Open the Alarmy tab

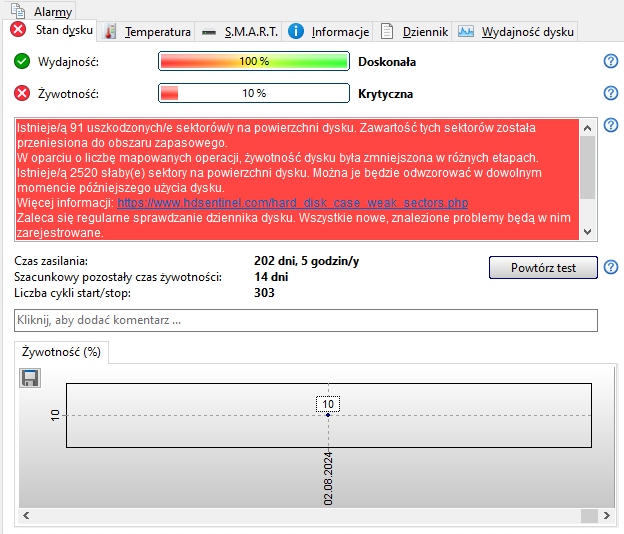pos(42,11)
